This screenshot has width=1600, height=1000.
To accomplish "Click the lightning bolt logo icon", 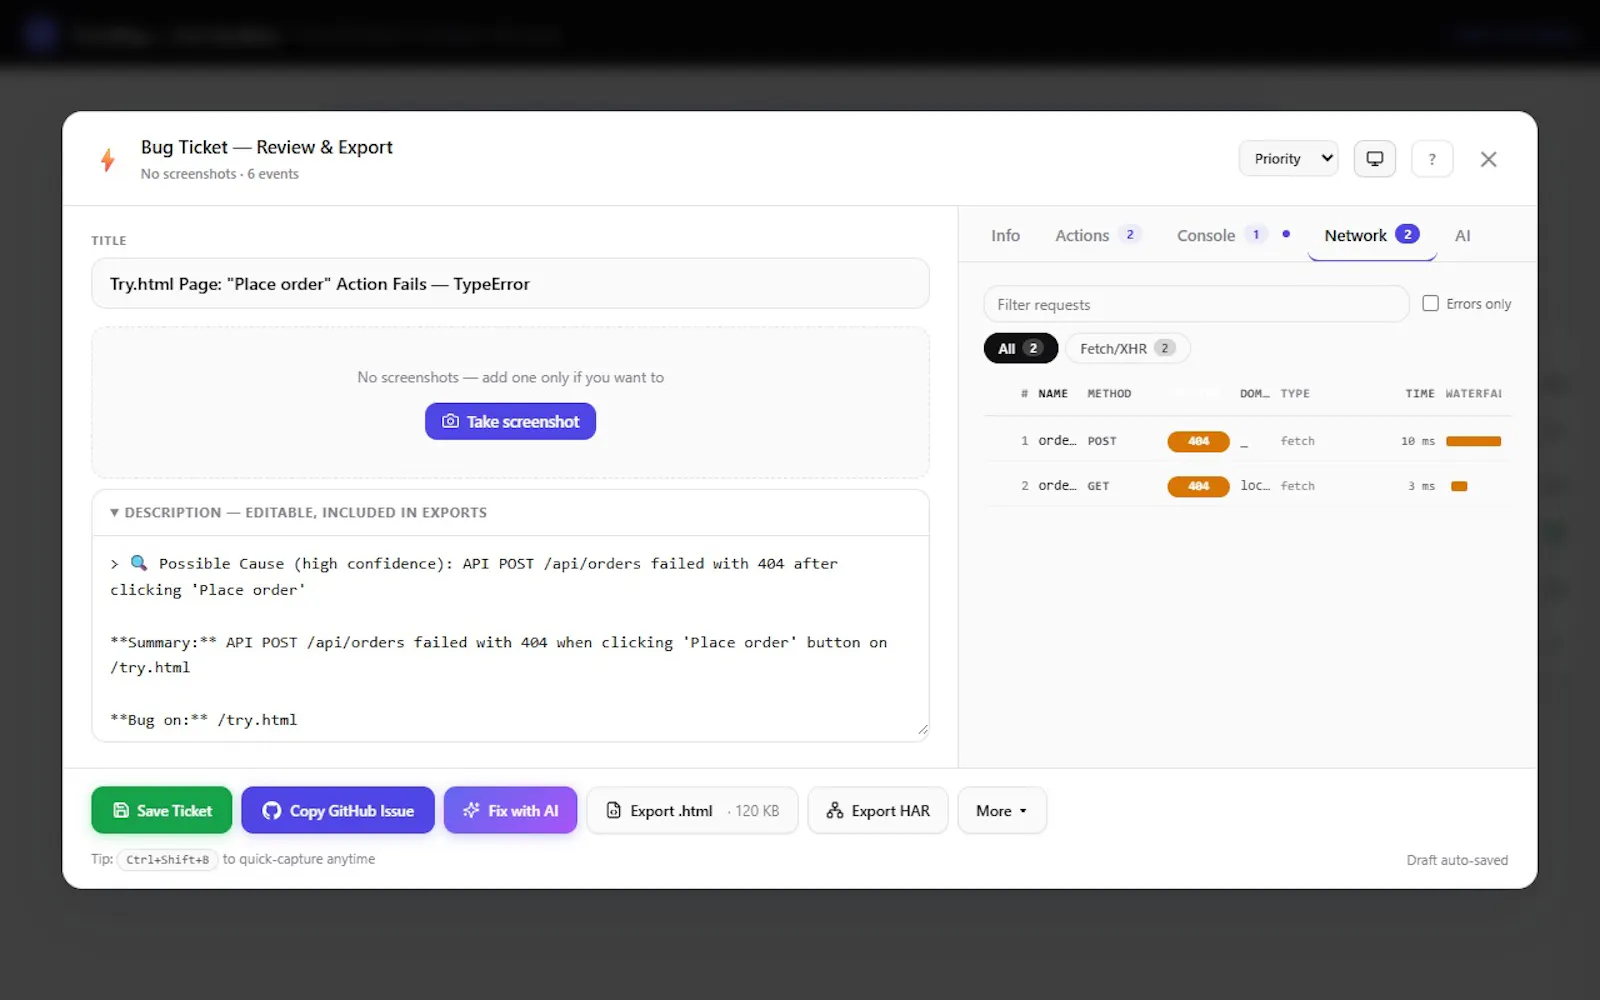I will (108, 159).
